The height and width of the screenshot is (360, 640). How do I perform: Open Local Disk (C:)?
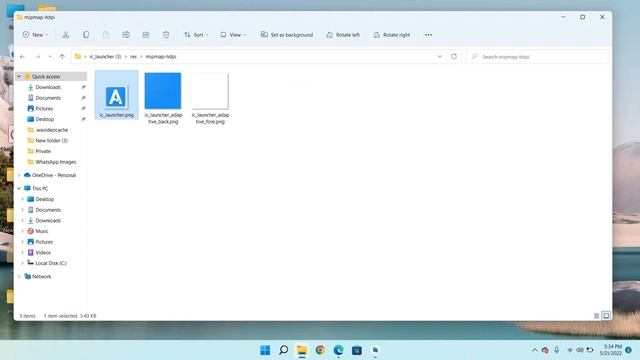point(51,263)
